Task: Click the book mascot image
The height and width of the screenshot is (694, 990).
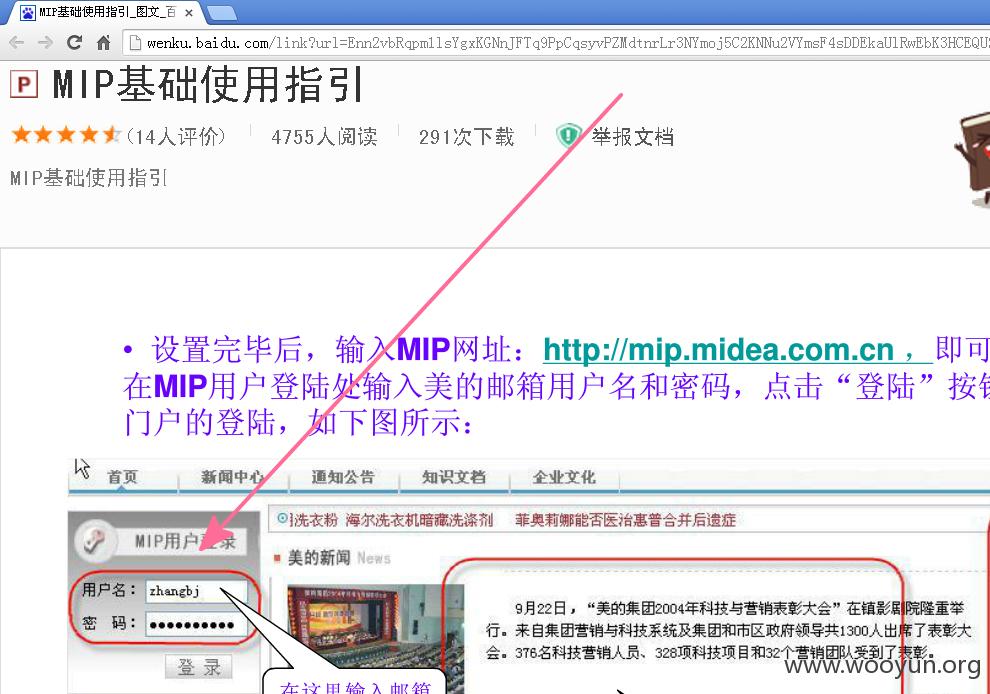Action: pyautogui.click(x=972, y=158)
